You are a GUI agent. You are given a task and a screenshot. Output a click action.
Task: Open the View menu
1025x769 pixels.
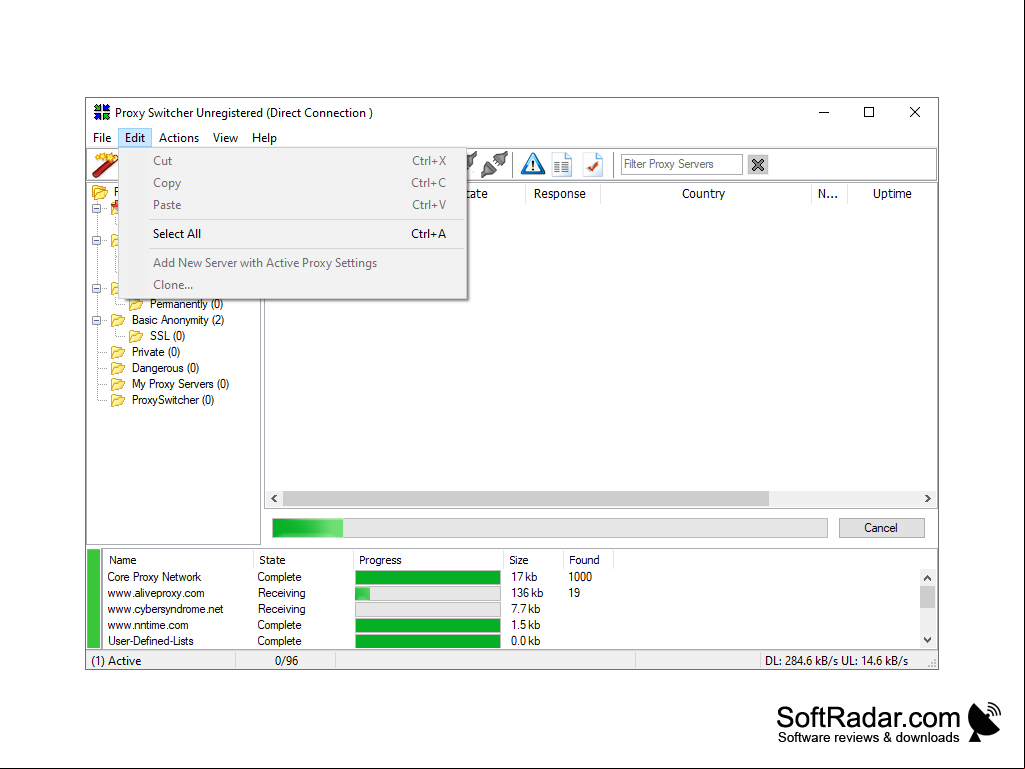[x=226, y=138]
